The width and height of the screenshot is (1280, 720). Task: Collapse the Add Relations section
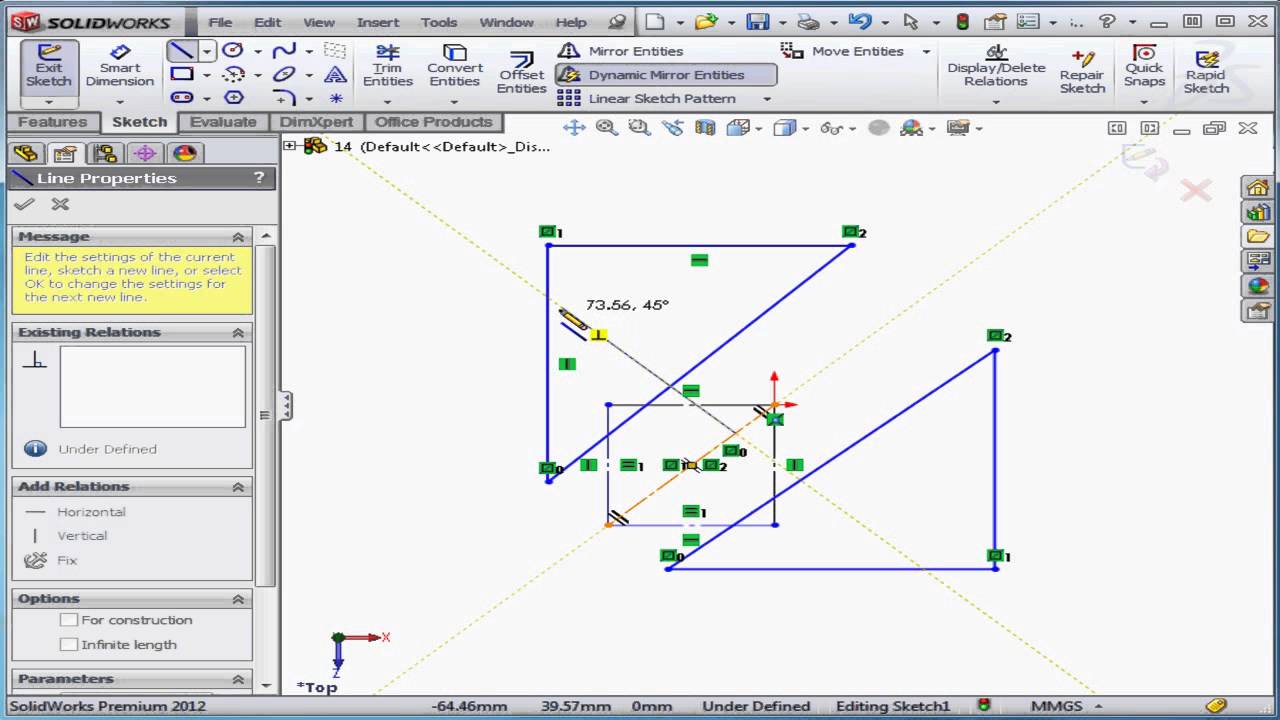(x=238, y=487)
